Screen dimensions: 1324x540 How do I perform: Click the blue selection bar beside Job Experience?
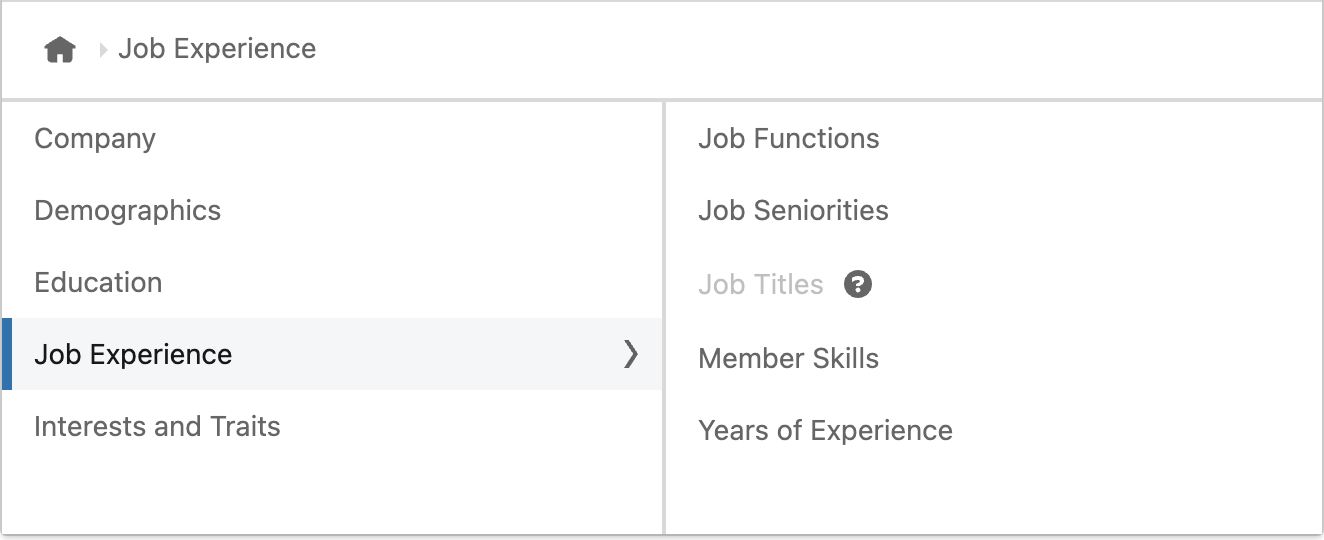tap(7, 354)
